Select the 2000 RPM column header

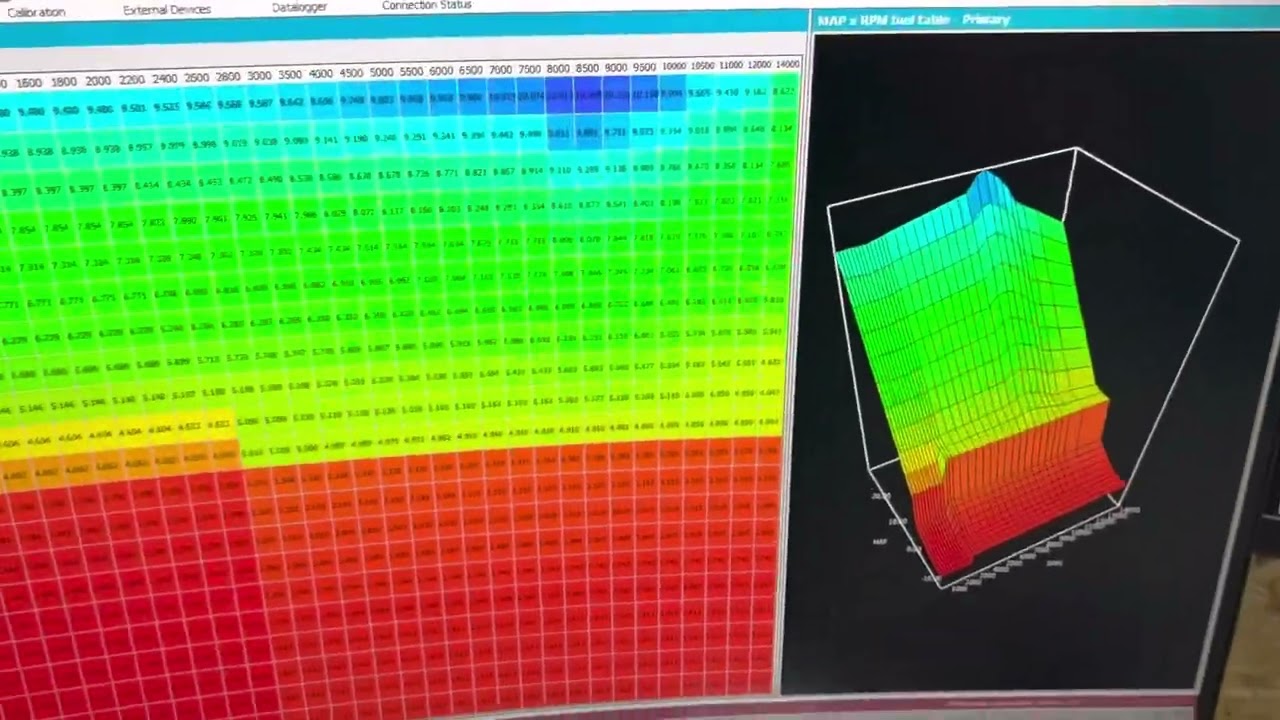coord(98,81)
